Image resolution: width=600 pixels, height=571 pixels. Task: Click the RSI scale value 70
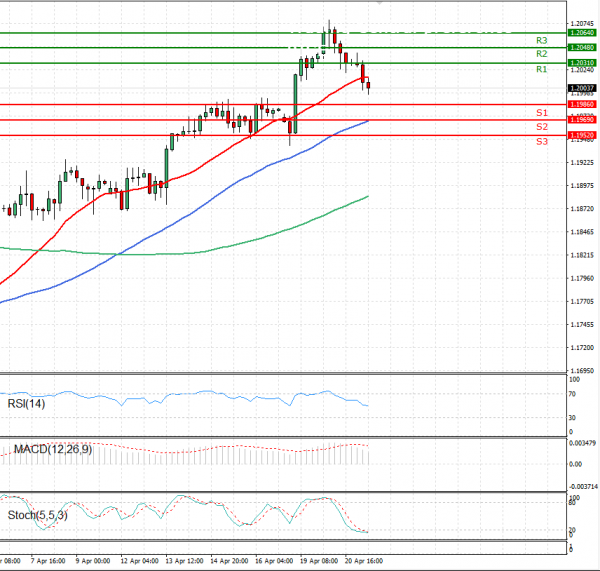click(572, 394)
